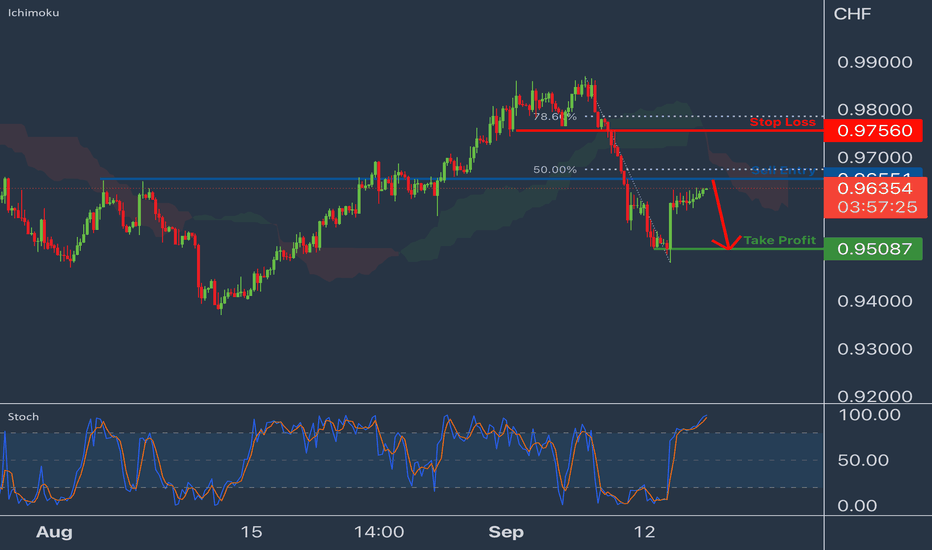
Task: Click the 14:00 time axis label
Action: [x=379, y=532]
